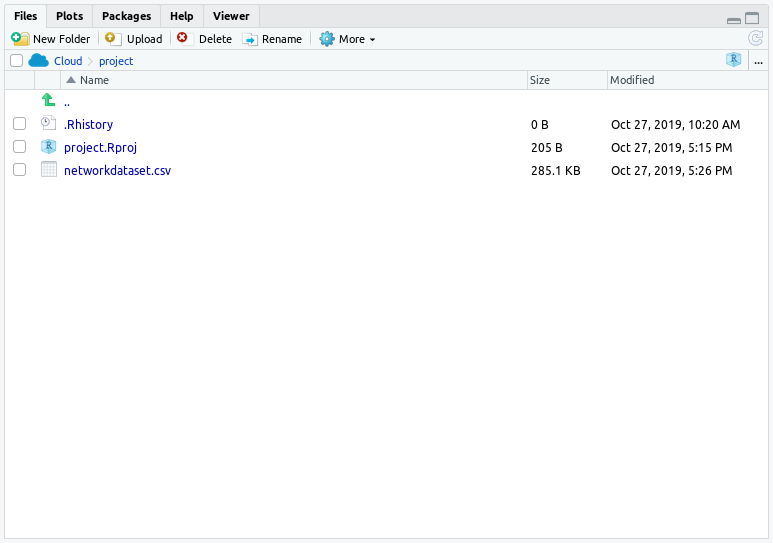Click the More gear icon
The width and height of the screenshot is (773, 543).
tap(327, 39)
